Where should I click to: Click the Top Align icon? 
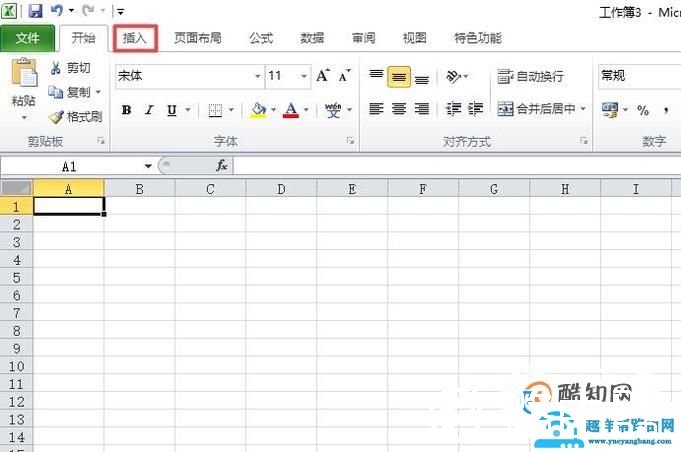376,75
